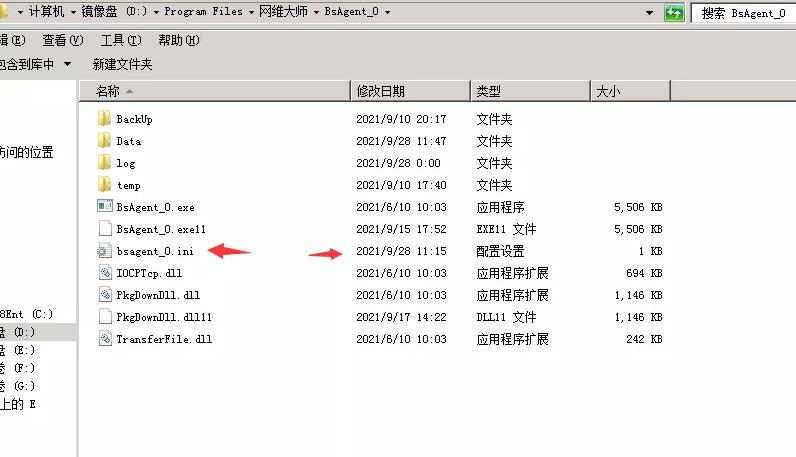Click the EXE11 文件 type cell

pyautogui.click(x=506, y=229)
